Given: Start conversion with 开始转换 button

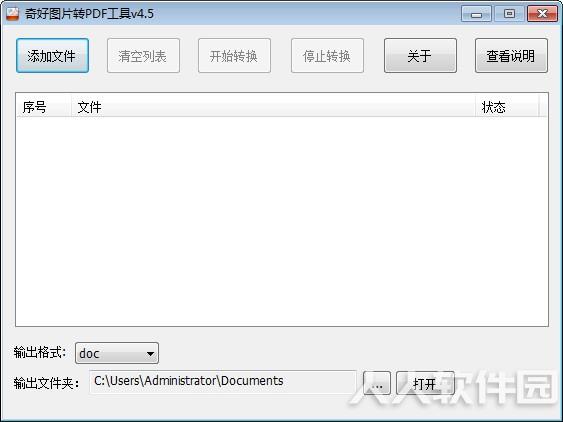Looking at the screenshot, I should click(234, 56).
